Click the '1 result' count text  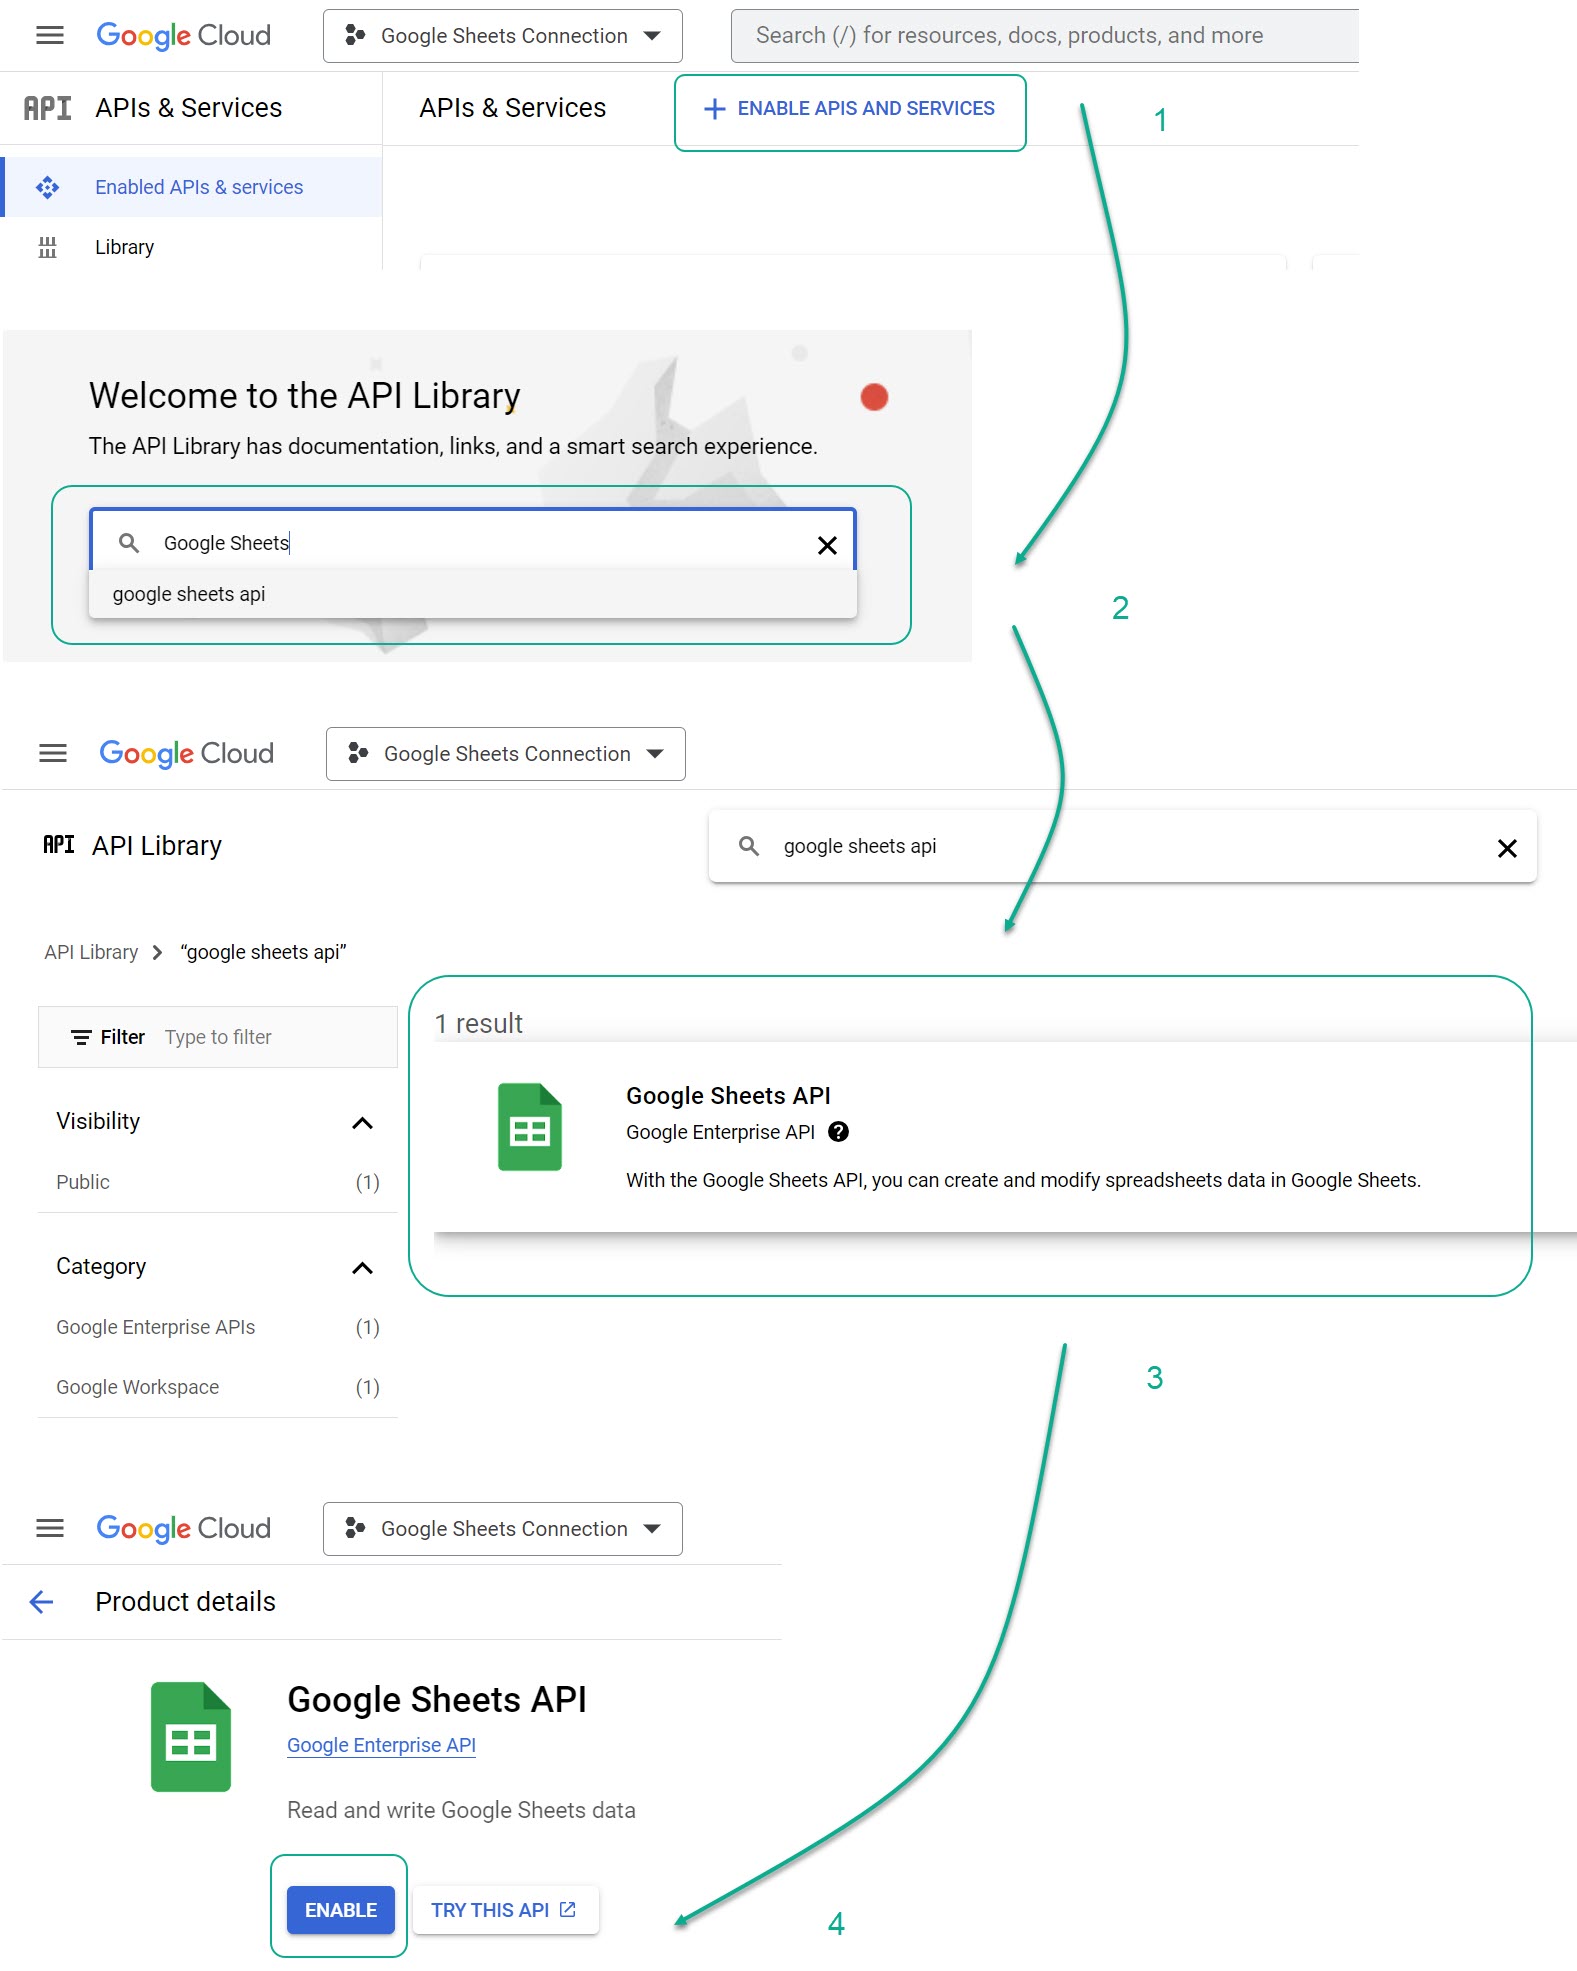click(x=478, y=1023)
